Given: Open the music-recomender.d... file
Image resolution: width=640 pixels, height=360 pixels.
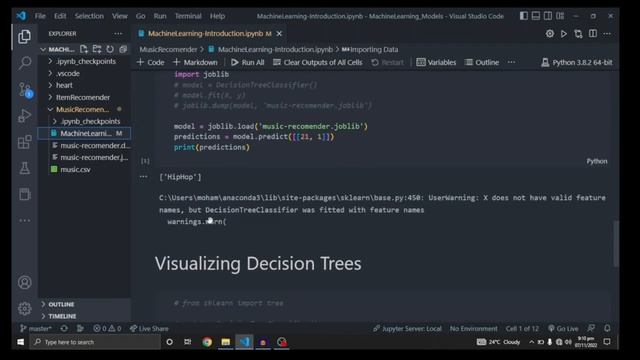Looking at the screenshot, I should (x=84, y=145).
